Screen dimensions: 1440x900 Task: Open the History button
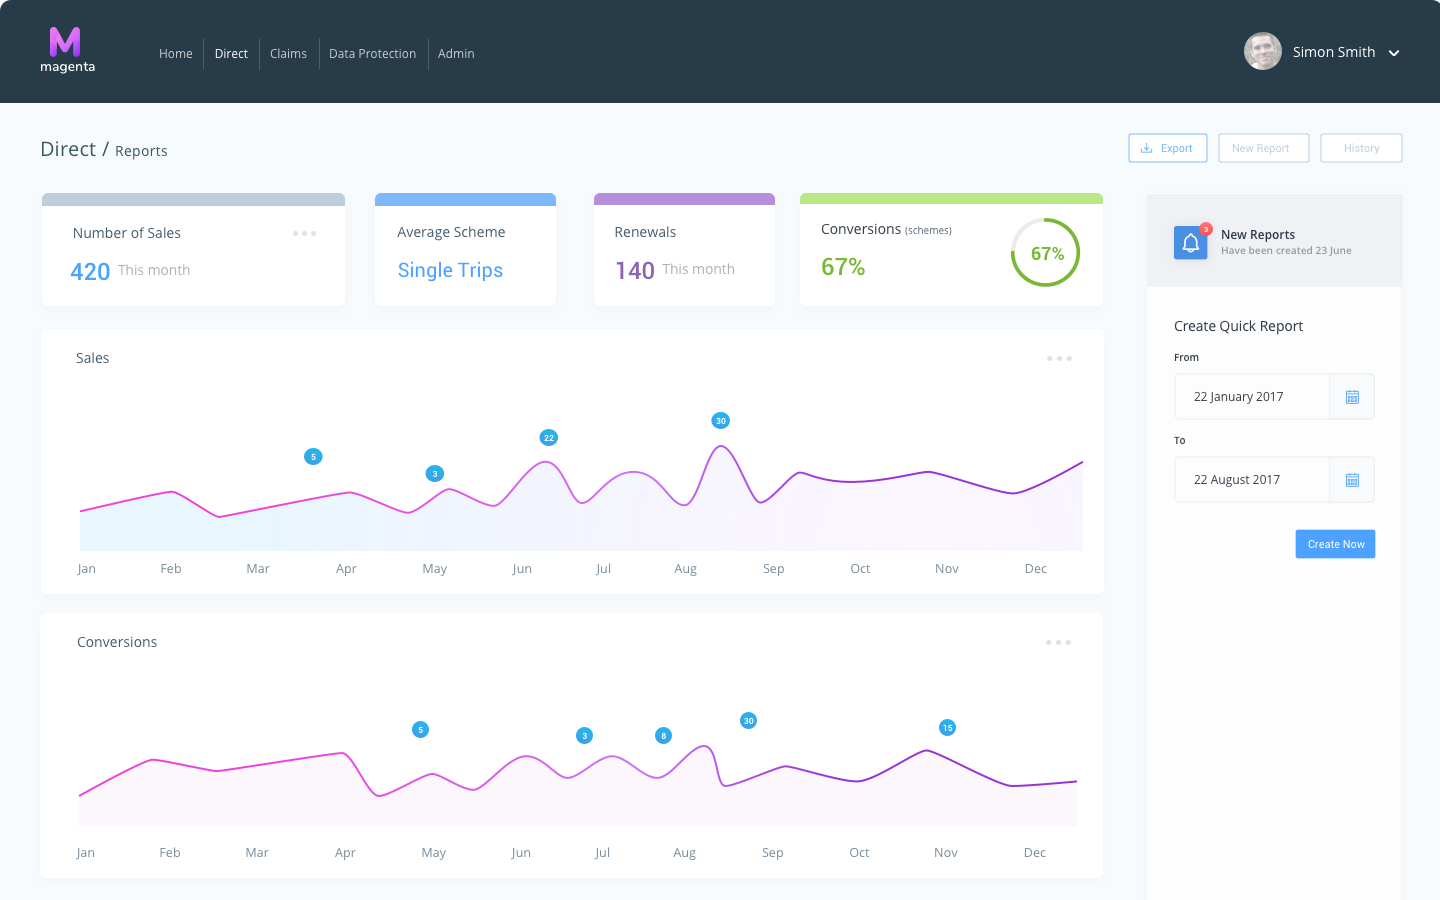pos(1361,148)
